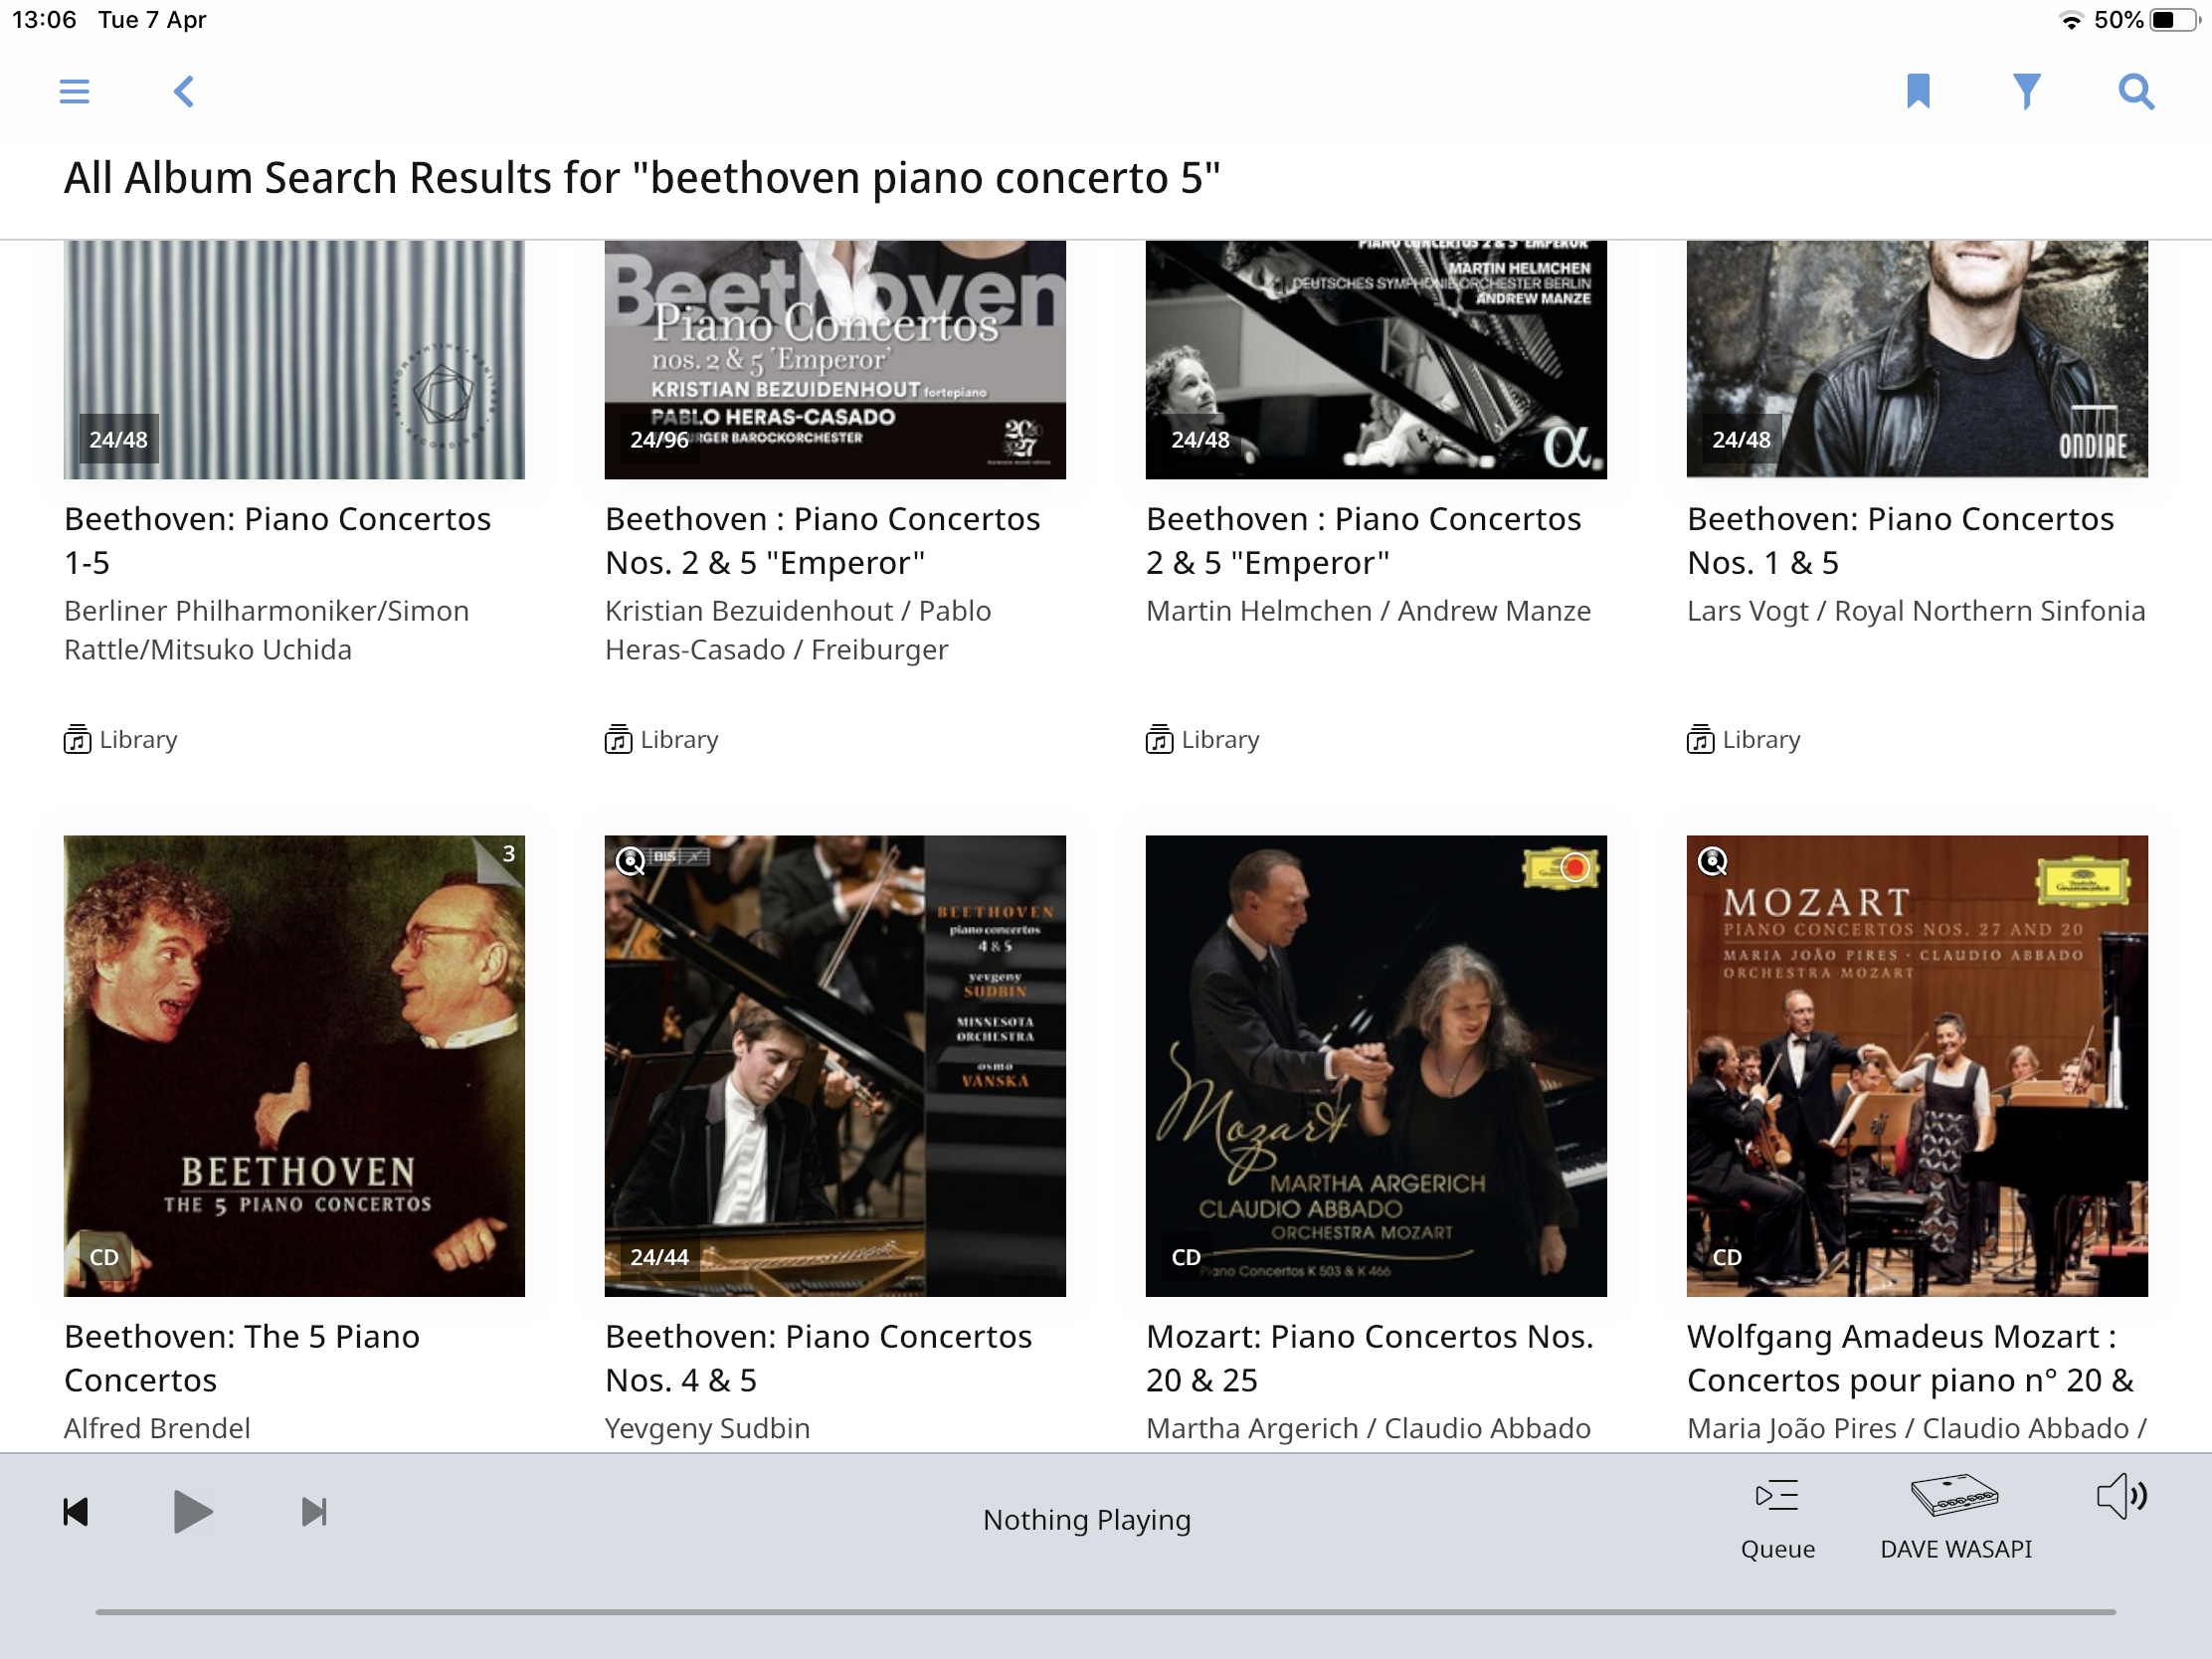Open Sudbin Piano Concertos 4 & 5 cover
This screenshot has height=1659, width=2212.
(835, 1066)
